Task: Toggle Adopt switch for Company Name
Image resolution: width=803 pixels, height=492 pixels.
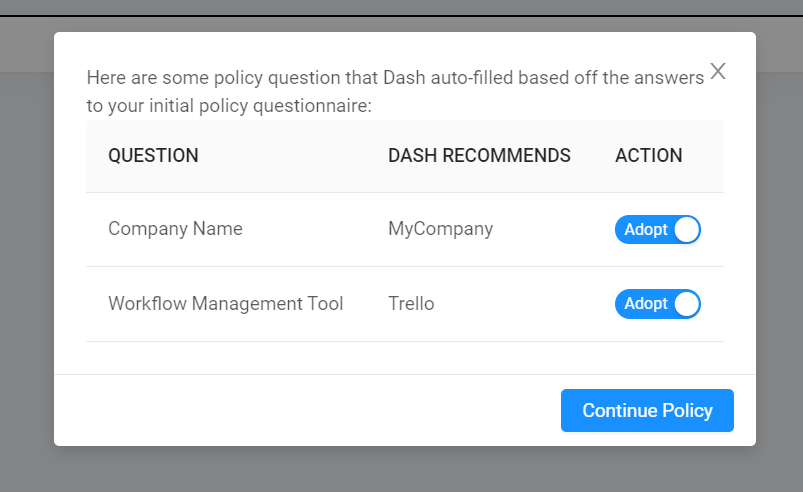Action: click(x=657, y=229)
